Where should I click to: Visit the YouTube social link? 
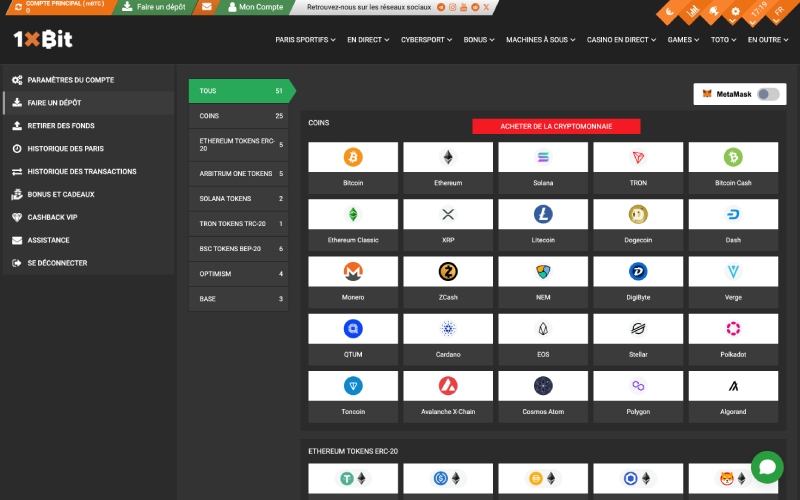(x=463, y=7)
